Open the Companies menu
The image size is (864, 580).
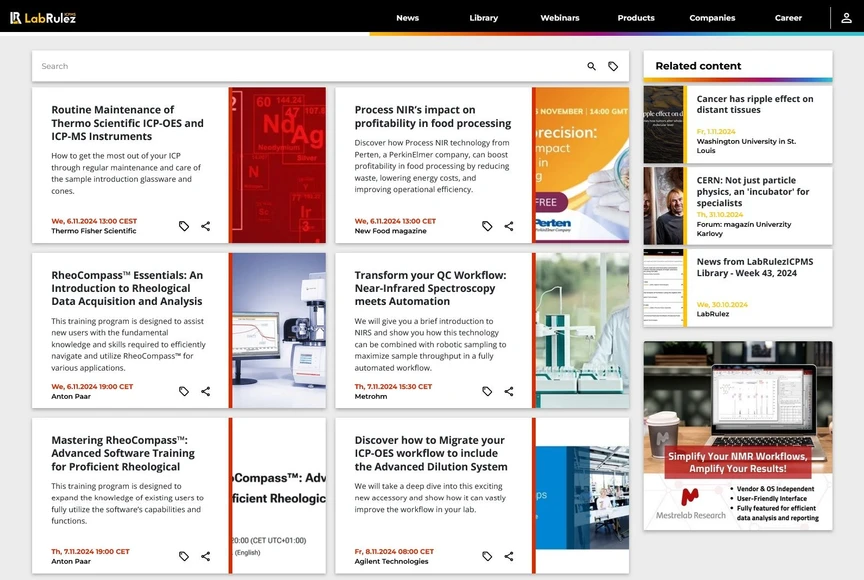712,18
